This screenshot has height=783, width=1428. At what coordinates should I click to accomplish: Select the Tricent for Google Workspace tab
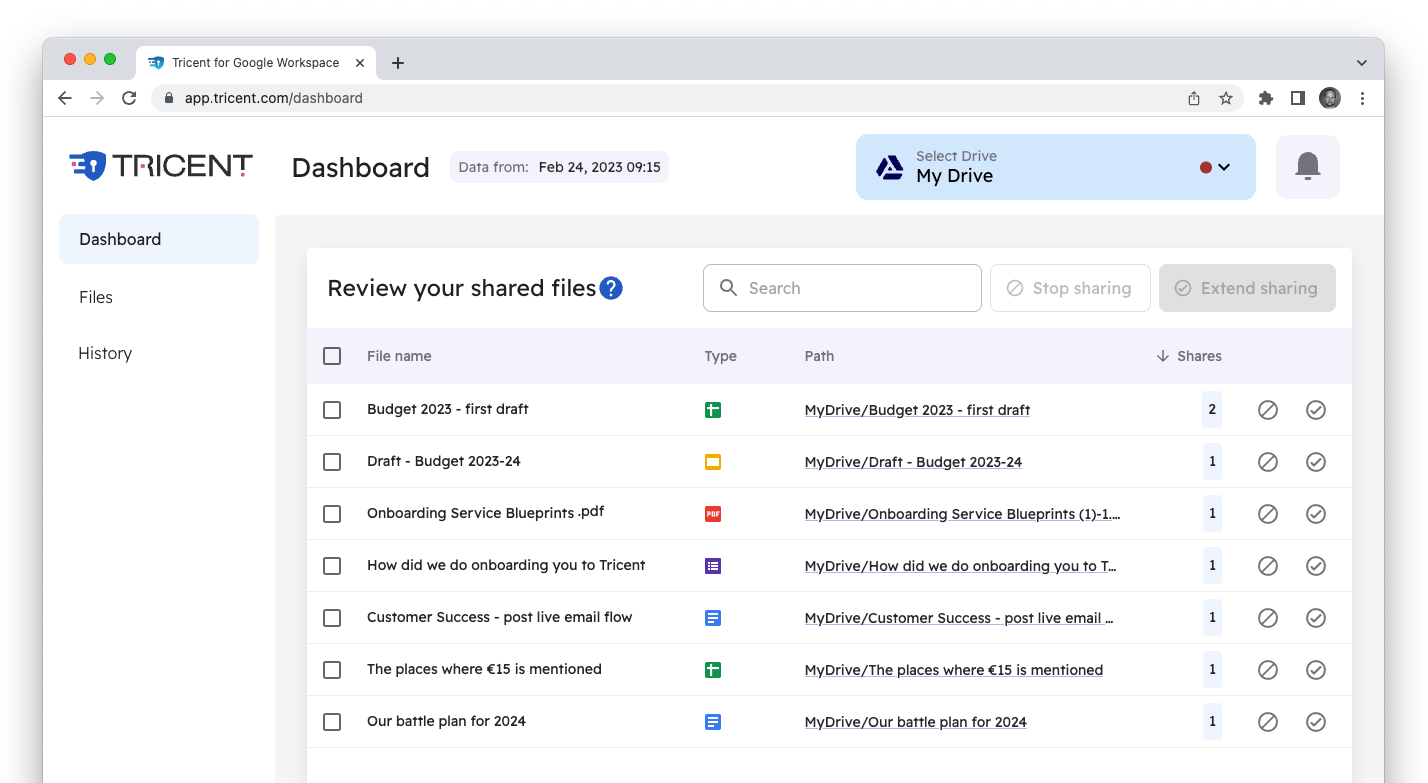pos(256,62)
